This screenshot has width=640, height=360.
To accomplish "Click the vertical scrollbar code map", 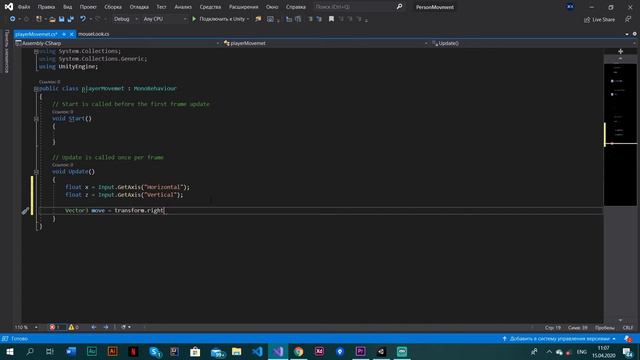I will click(620, 135).
